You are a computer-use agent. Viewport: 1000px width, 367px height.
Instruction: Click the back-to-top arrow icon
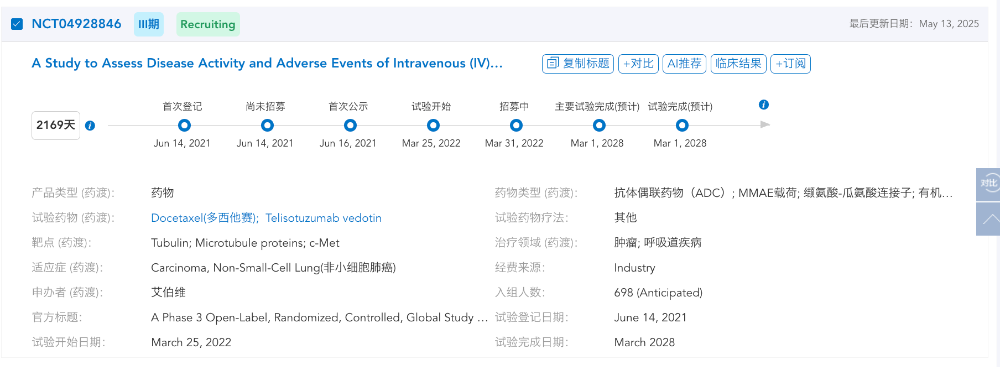(x=989, y=219)
